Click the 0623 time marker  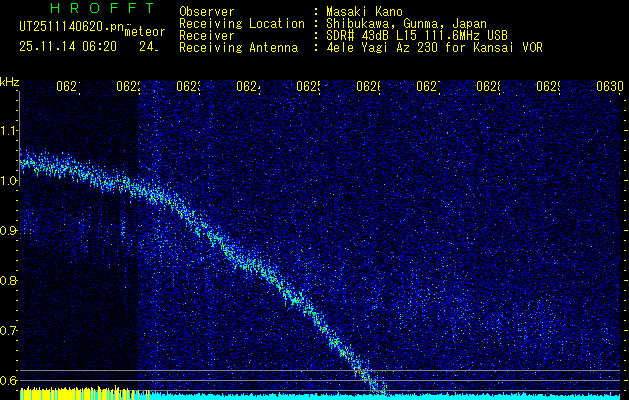pyautogui.click(x=188, y=86)
